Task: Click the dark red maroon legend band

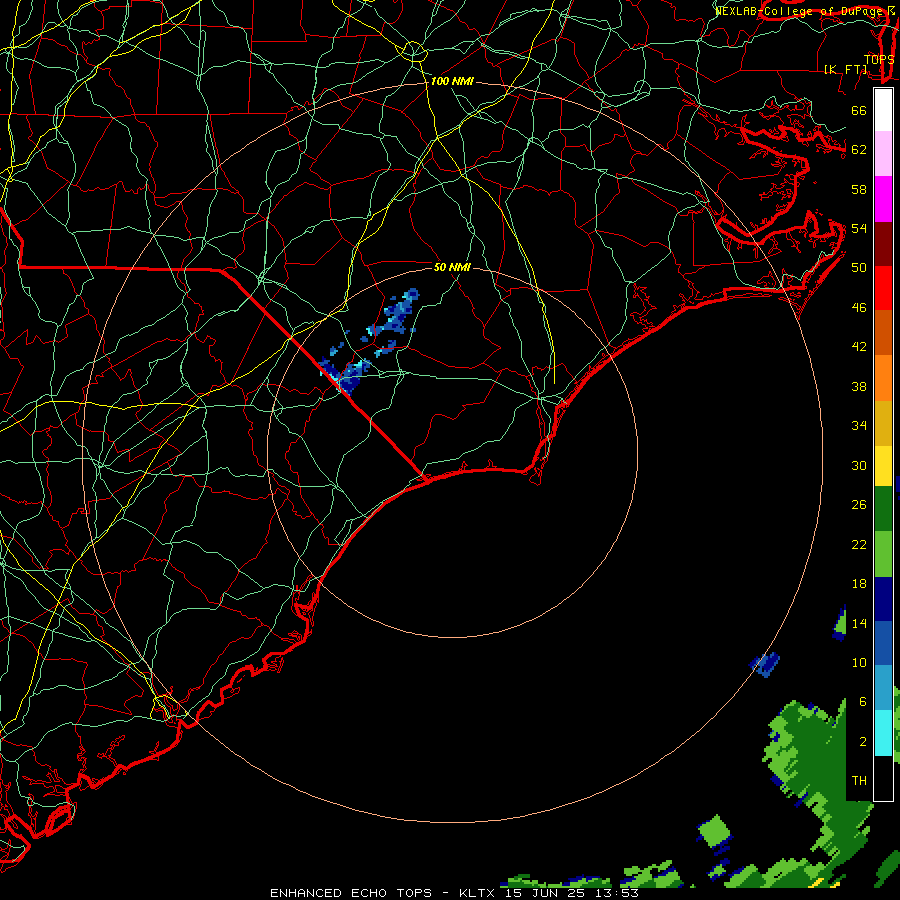Action: [883, 244]
